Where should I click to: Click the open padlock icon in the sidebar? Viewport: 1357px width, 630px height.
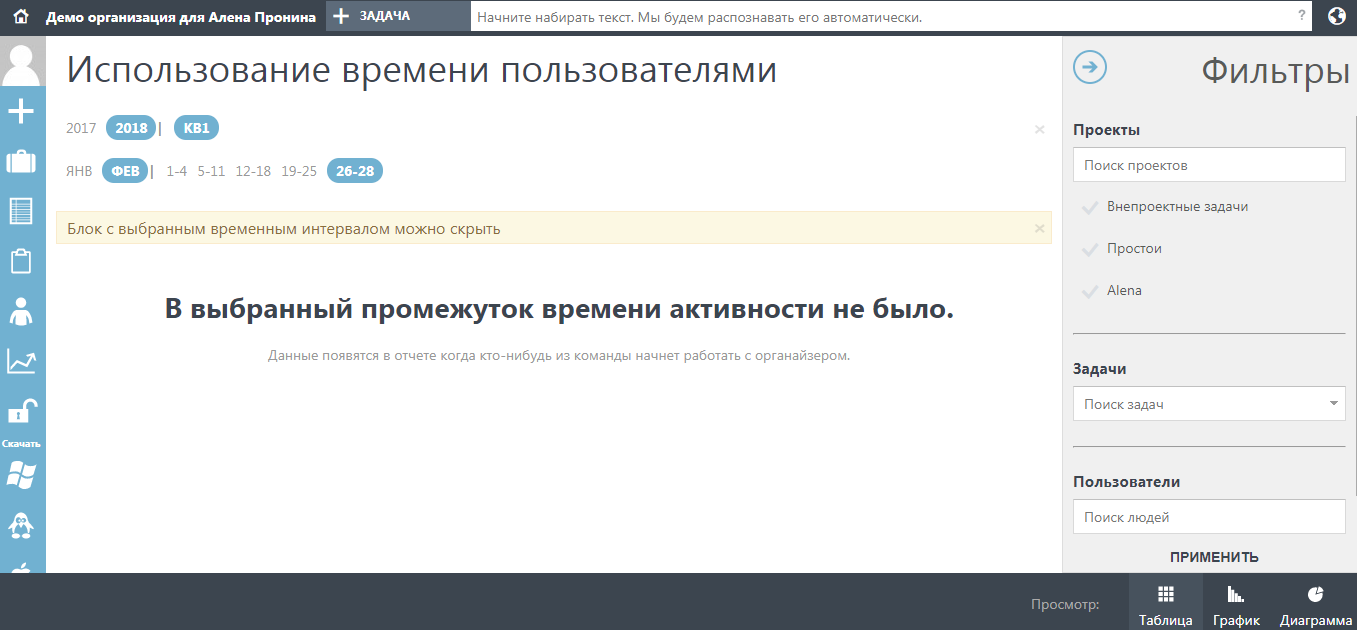[21, 411]
